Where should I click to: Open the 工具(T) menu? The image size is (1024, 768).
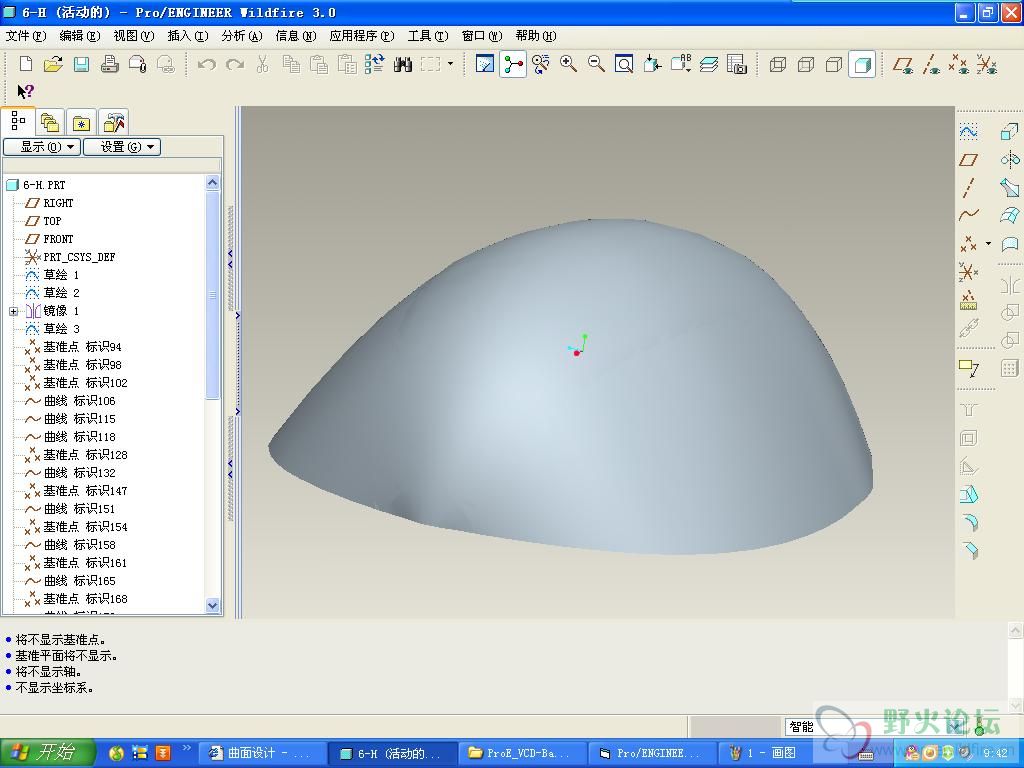click(428, 36)
